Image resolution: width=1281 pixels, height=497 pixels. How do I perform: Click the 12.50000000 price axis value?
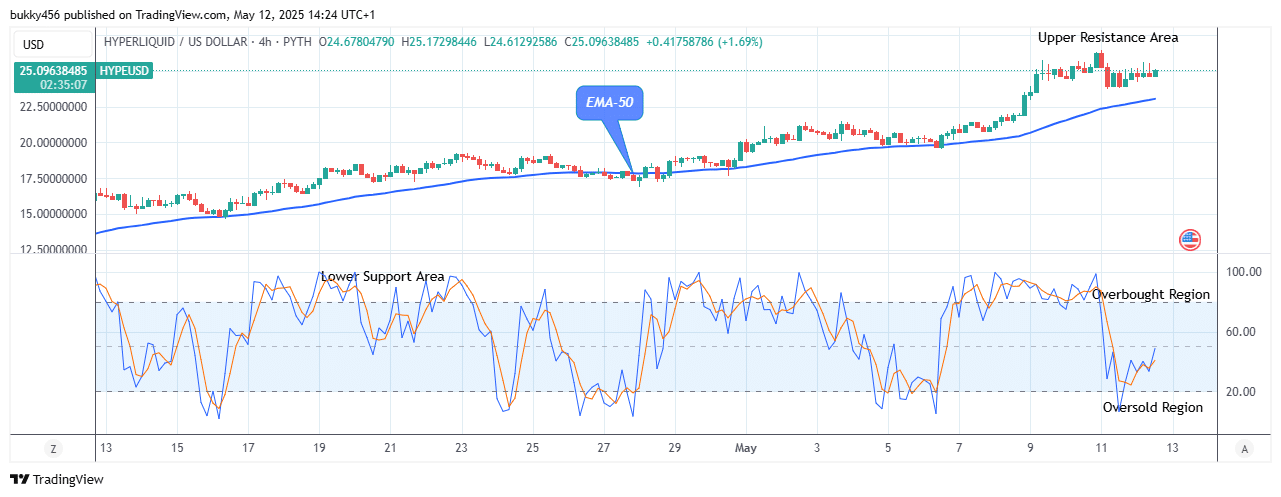(x=55, y=249)
